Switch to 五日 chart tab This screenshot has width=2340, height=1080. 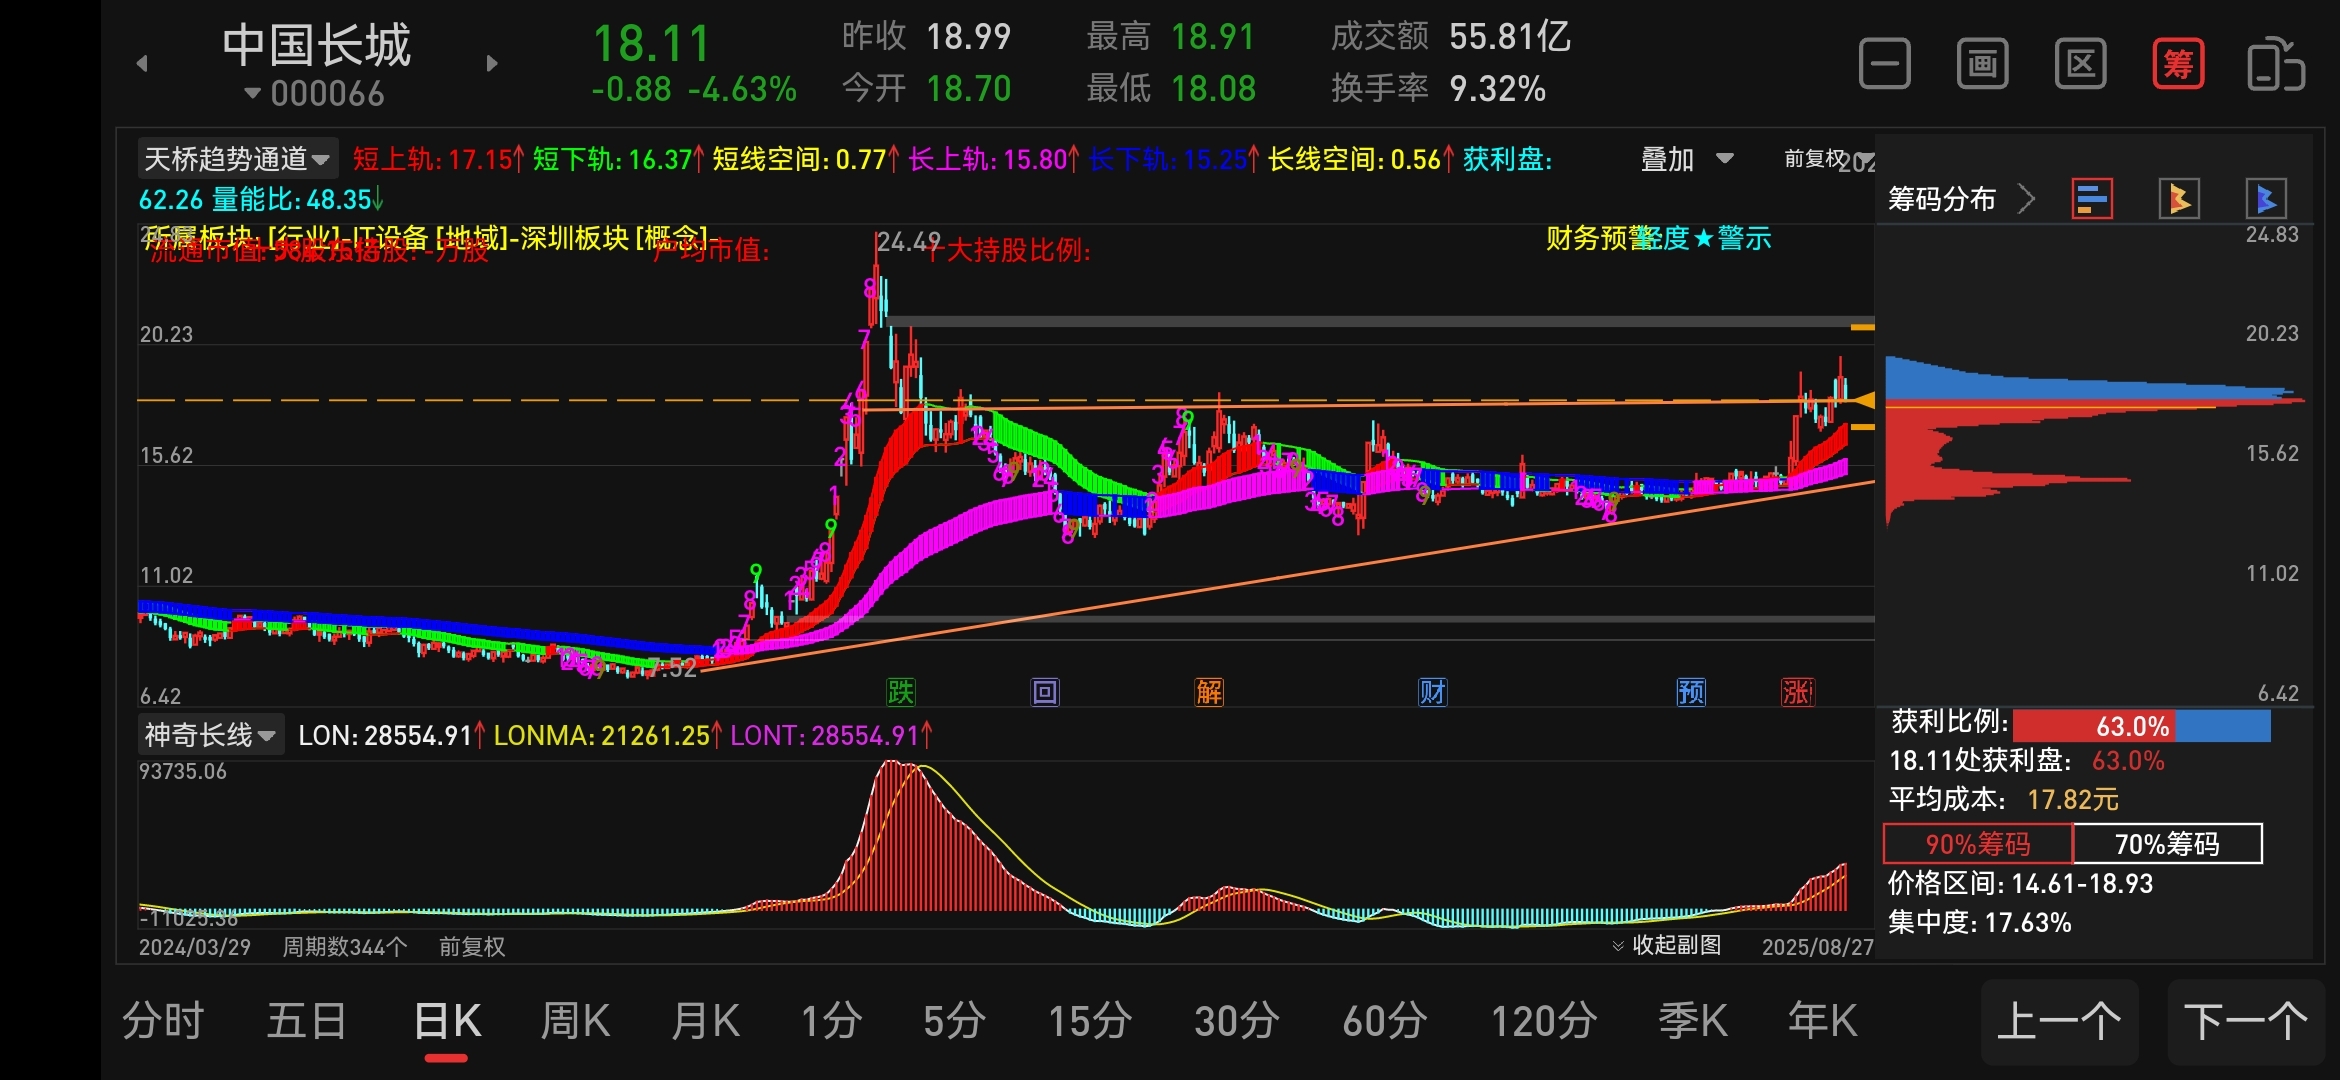306,1022
